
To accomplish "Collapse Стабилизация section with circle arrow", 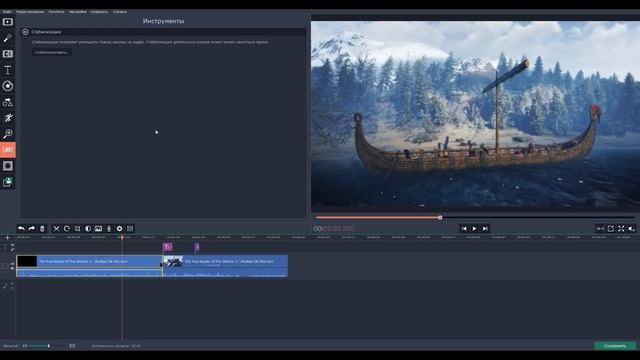I will (x=25, y=32).
